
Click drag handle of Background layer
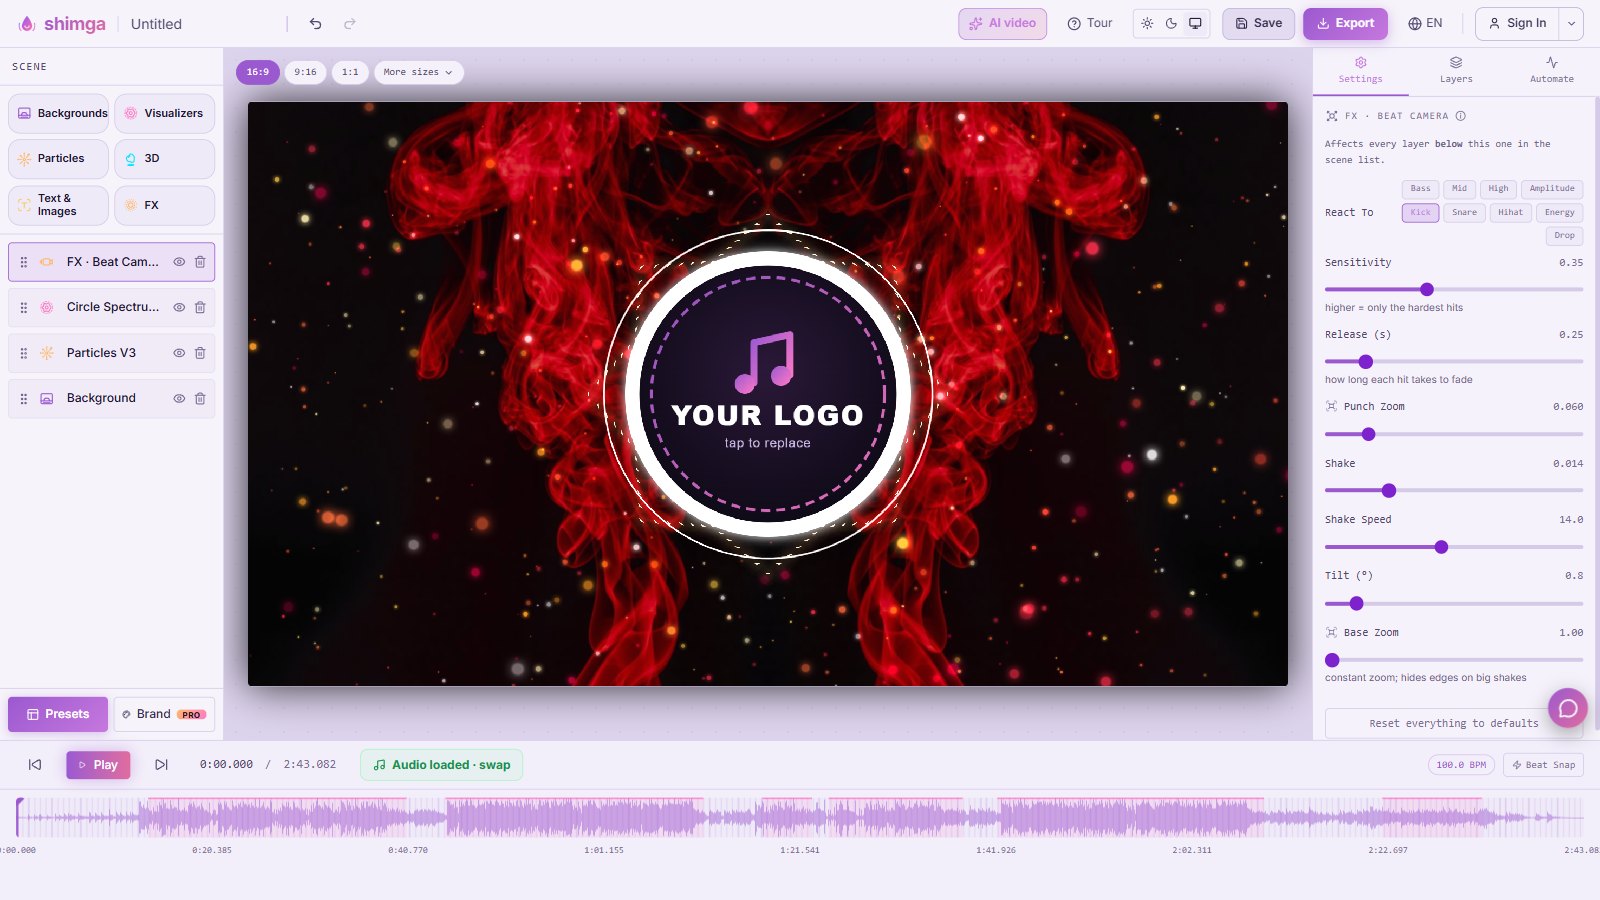click(x=24, y=398)
